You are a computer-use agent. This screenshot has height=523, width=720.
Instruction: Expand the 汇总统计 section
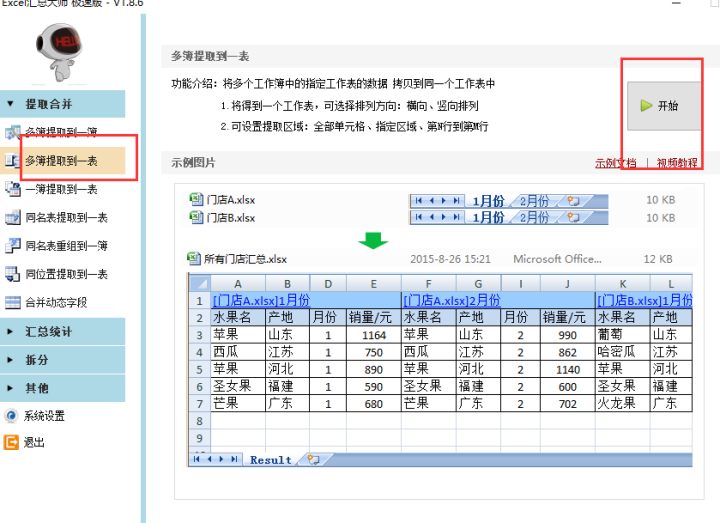coord(62,332)
